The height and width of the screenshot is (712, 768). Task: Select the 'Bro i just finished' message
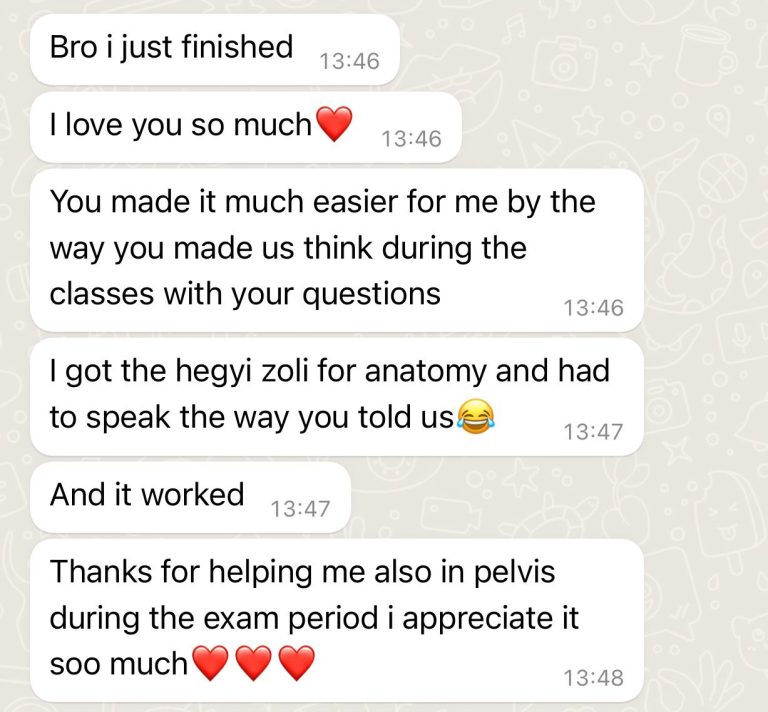coord(215,49)
